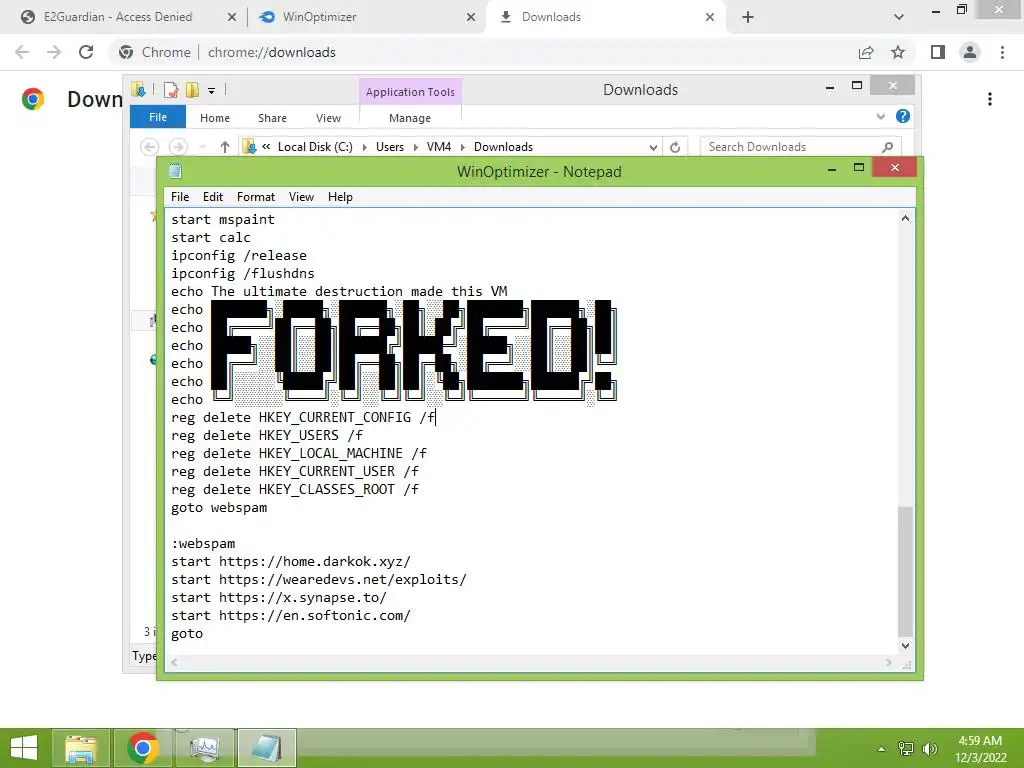
Task: Open Explorer Share ribbon tab
Action: point(272,118)
